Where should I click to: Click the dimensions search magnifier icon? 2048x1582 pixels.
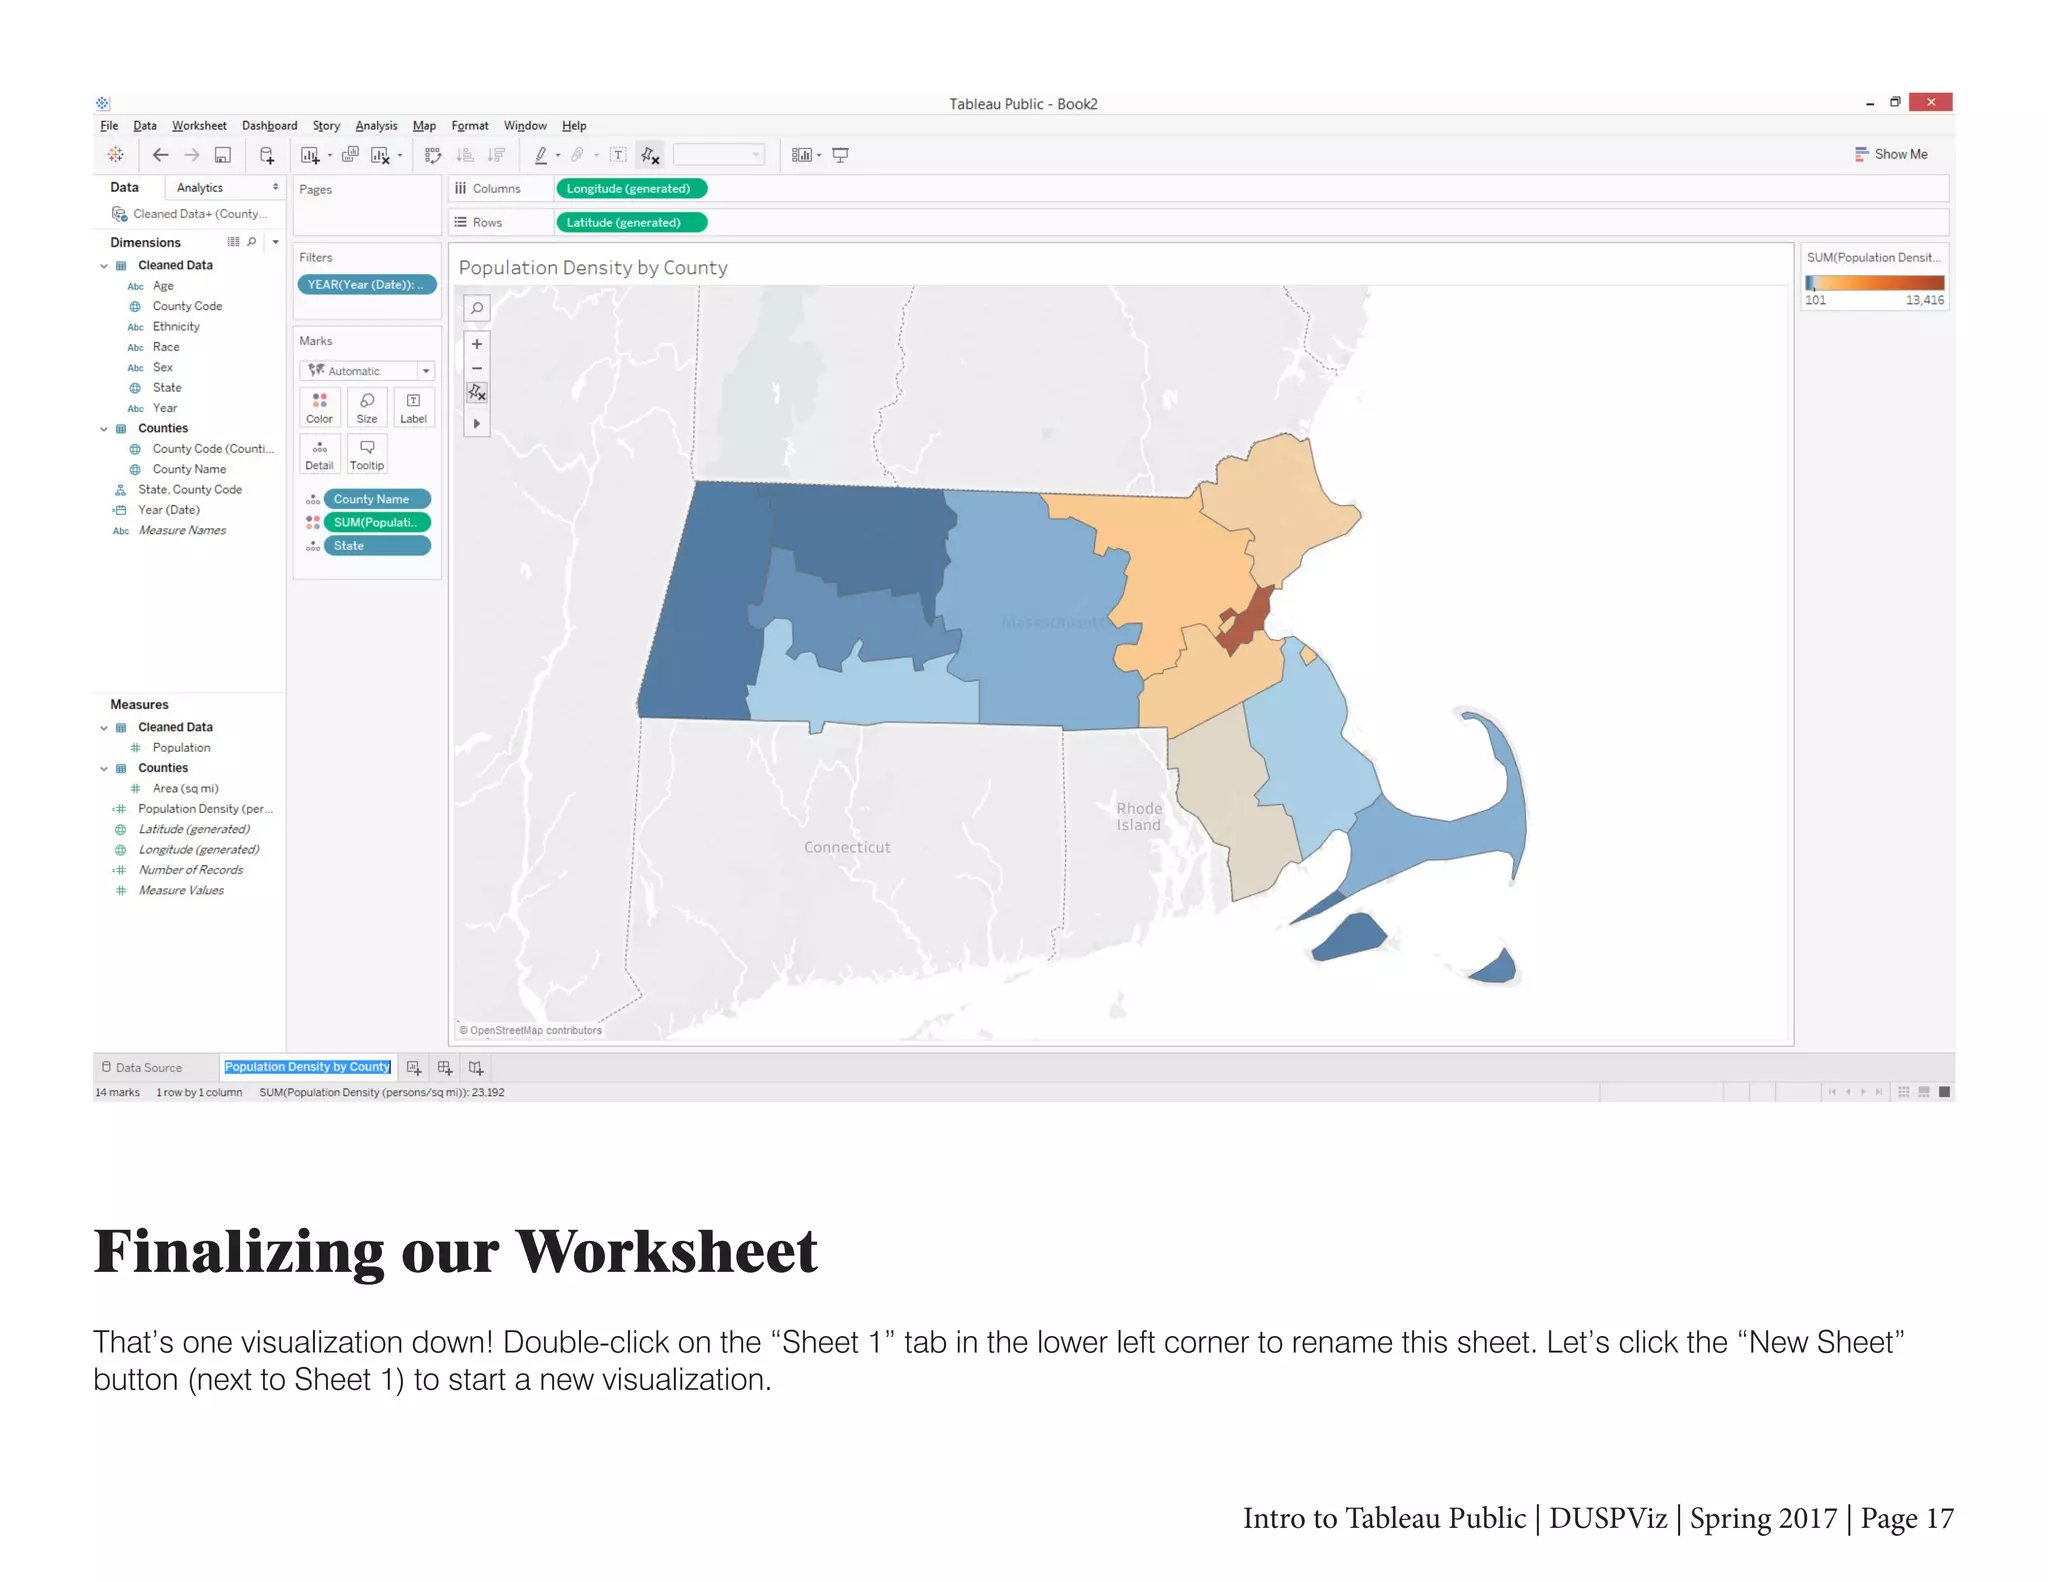coord(252,242)
